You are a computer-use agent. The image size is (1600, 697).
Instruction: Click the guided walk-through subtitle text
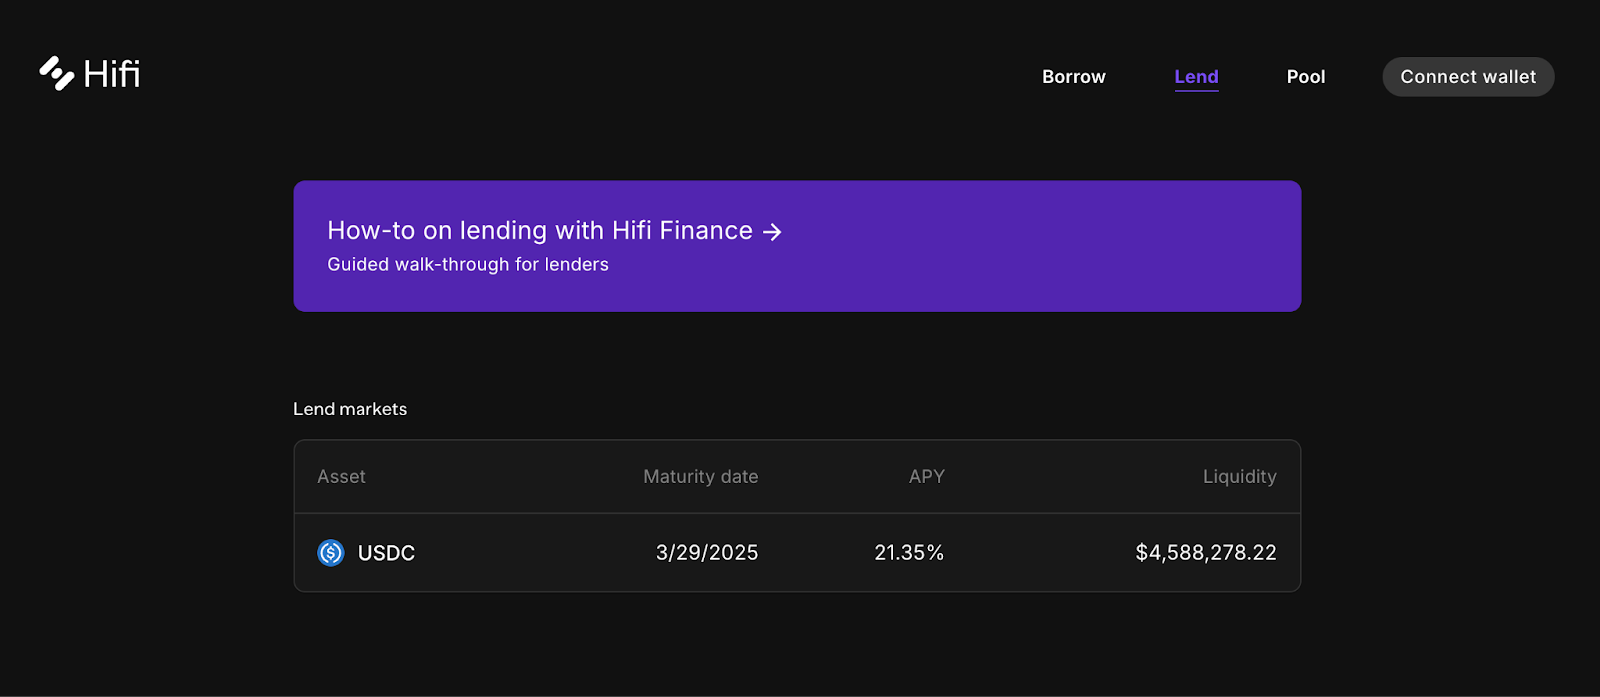468,265
